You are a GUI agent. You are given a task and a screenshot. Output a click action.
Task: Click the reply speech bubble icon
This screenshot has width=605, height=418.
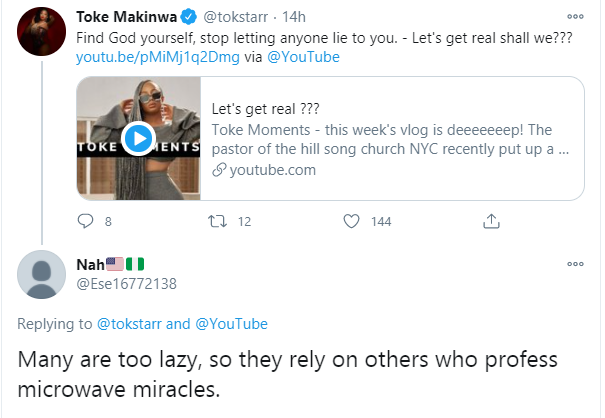tap(85, 221)
